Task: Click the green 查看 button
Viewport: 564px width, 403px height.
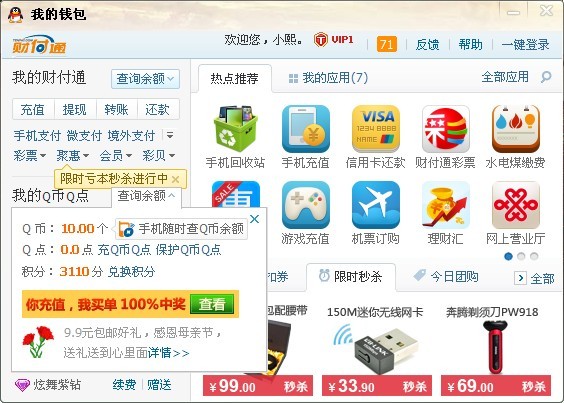Action: point(212,304)
